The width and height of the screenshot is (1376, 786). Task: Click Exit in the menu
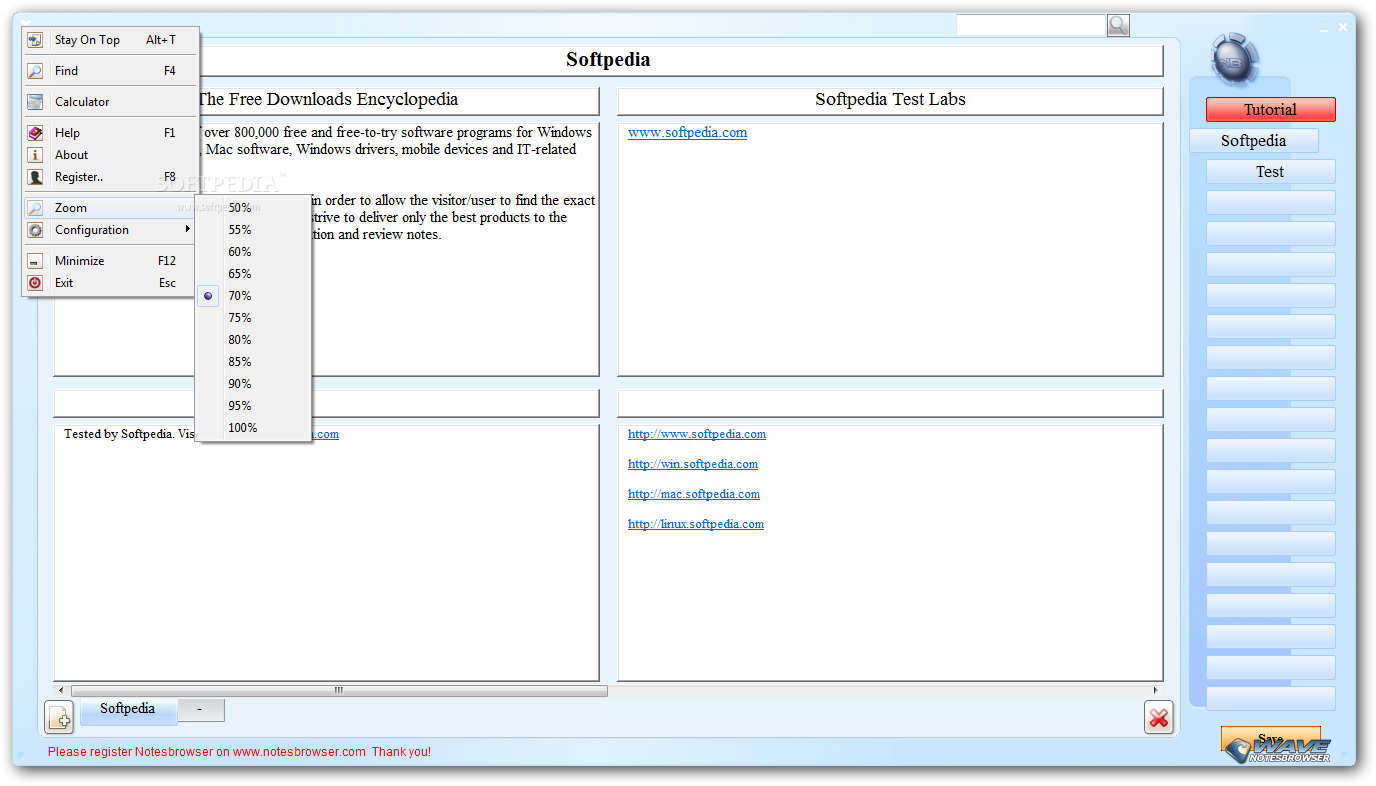click(x=111, y=283)
